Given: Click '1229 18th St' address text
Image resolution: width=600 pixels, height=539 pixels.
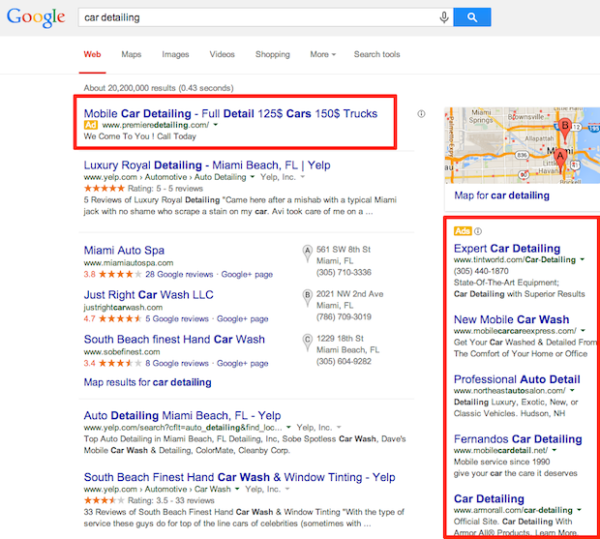Looking at the screenshot, I should coord(338,339).
